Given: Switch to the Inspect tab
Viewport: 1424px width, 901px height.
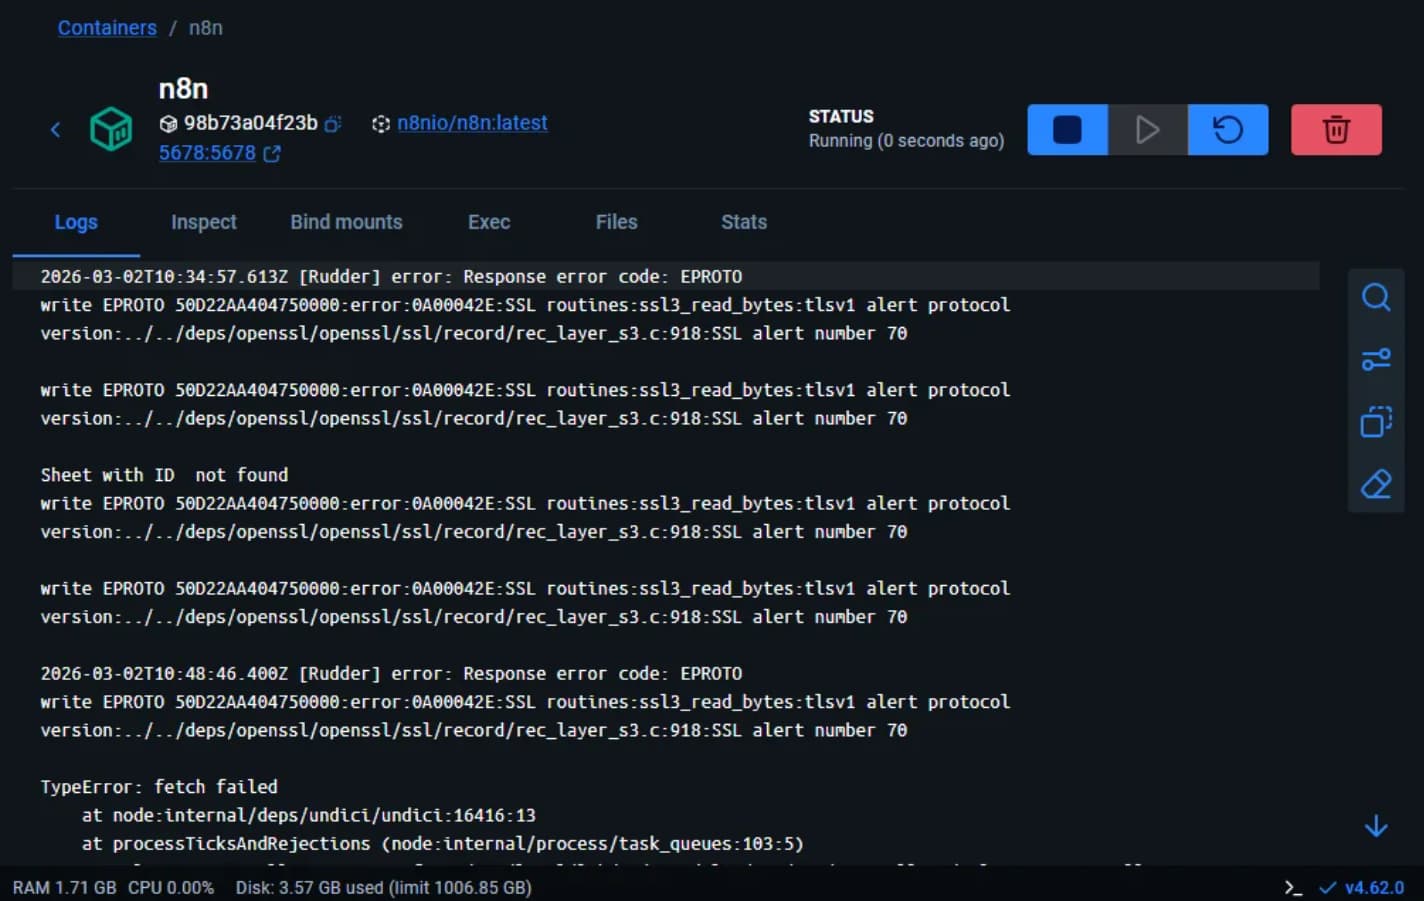Looking at the screenshot, I should [x=204, y=222].
